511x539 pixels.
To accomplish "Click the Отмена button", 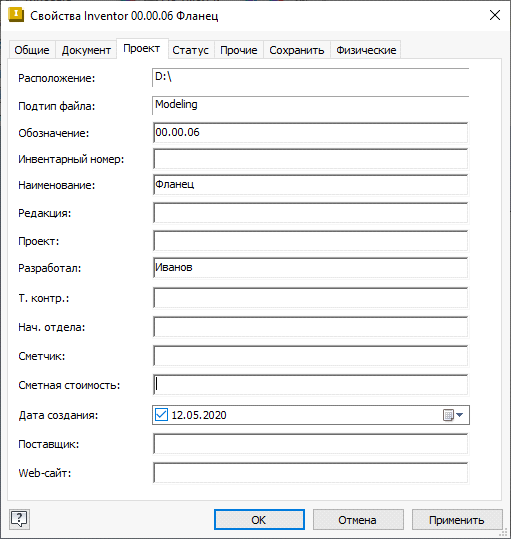I will click(x=358, y=520).
